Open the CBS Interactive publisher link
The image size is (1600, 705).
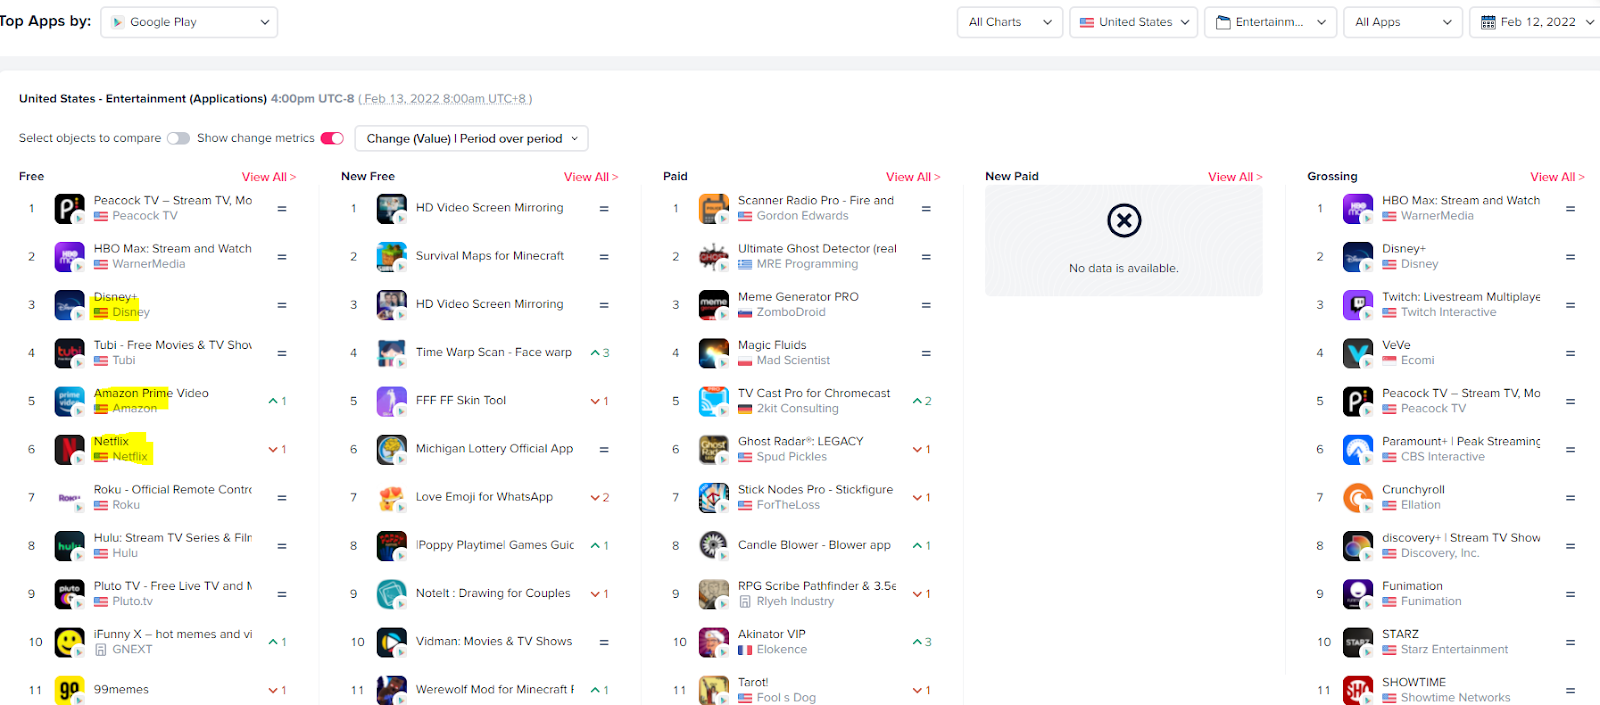coord(1443,456)
